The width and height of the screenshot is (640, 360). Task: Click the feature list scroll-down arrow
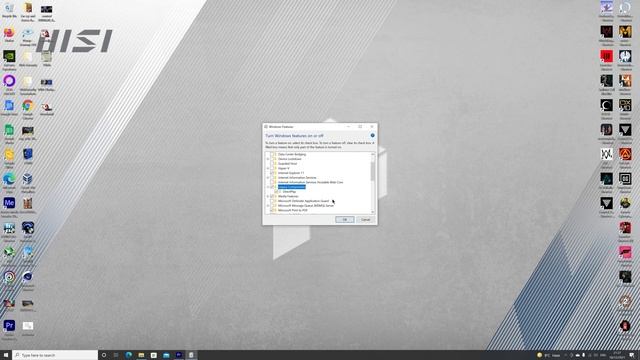click(x=372, y=212)
